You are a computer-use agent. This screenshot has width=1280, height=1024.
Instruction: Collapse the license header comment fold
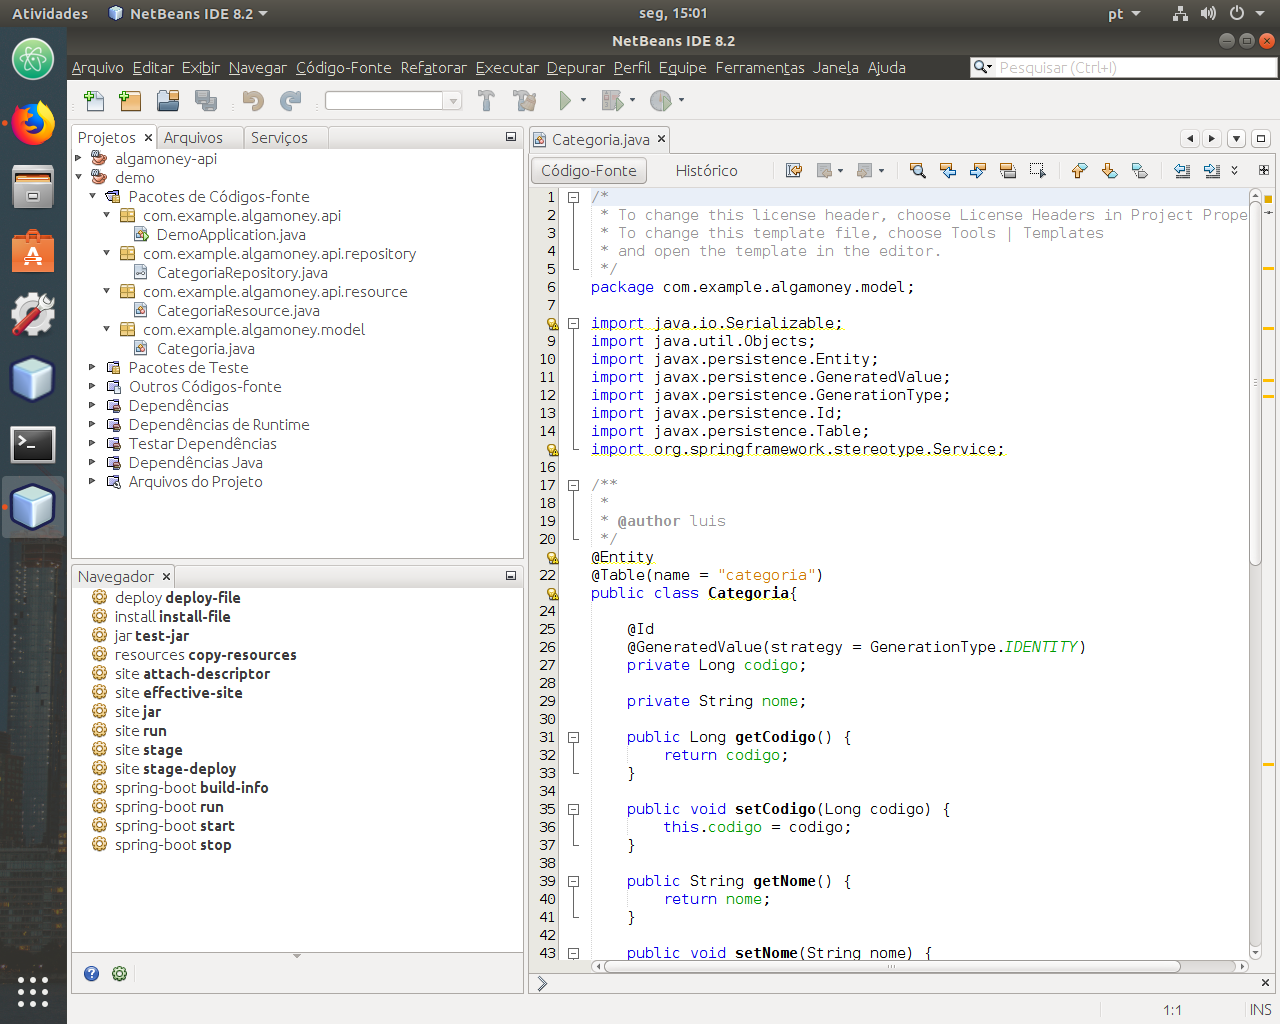(574, 197)
